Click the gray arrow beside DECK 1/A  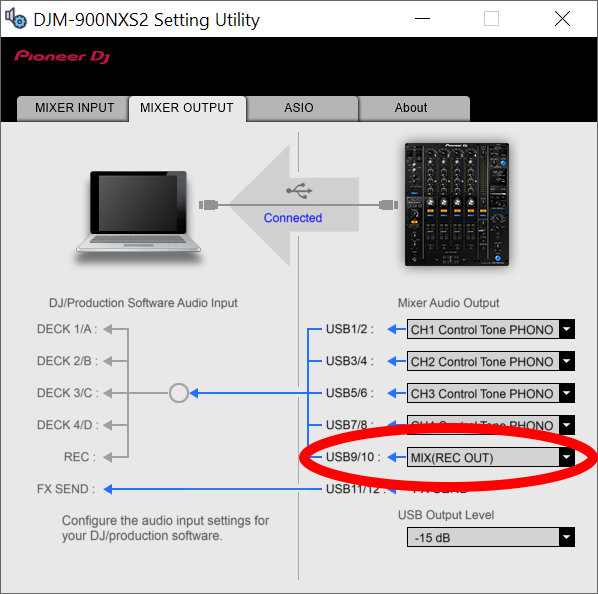tap(108, 329)
